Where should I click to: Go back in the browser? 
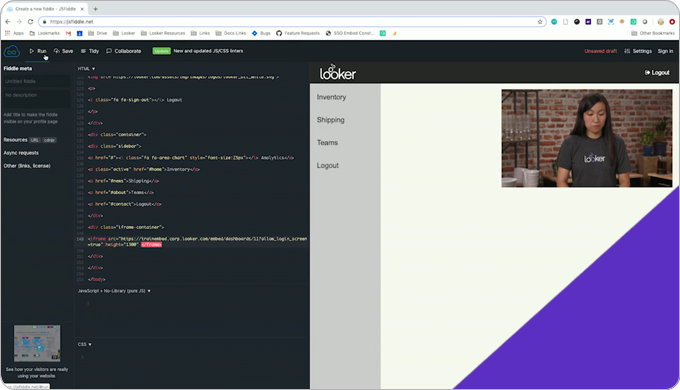tap(8, 22)
